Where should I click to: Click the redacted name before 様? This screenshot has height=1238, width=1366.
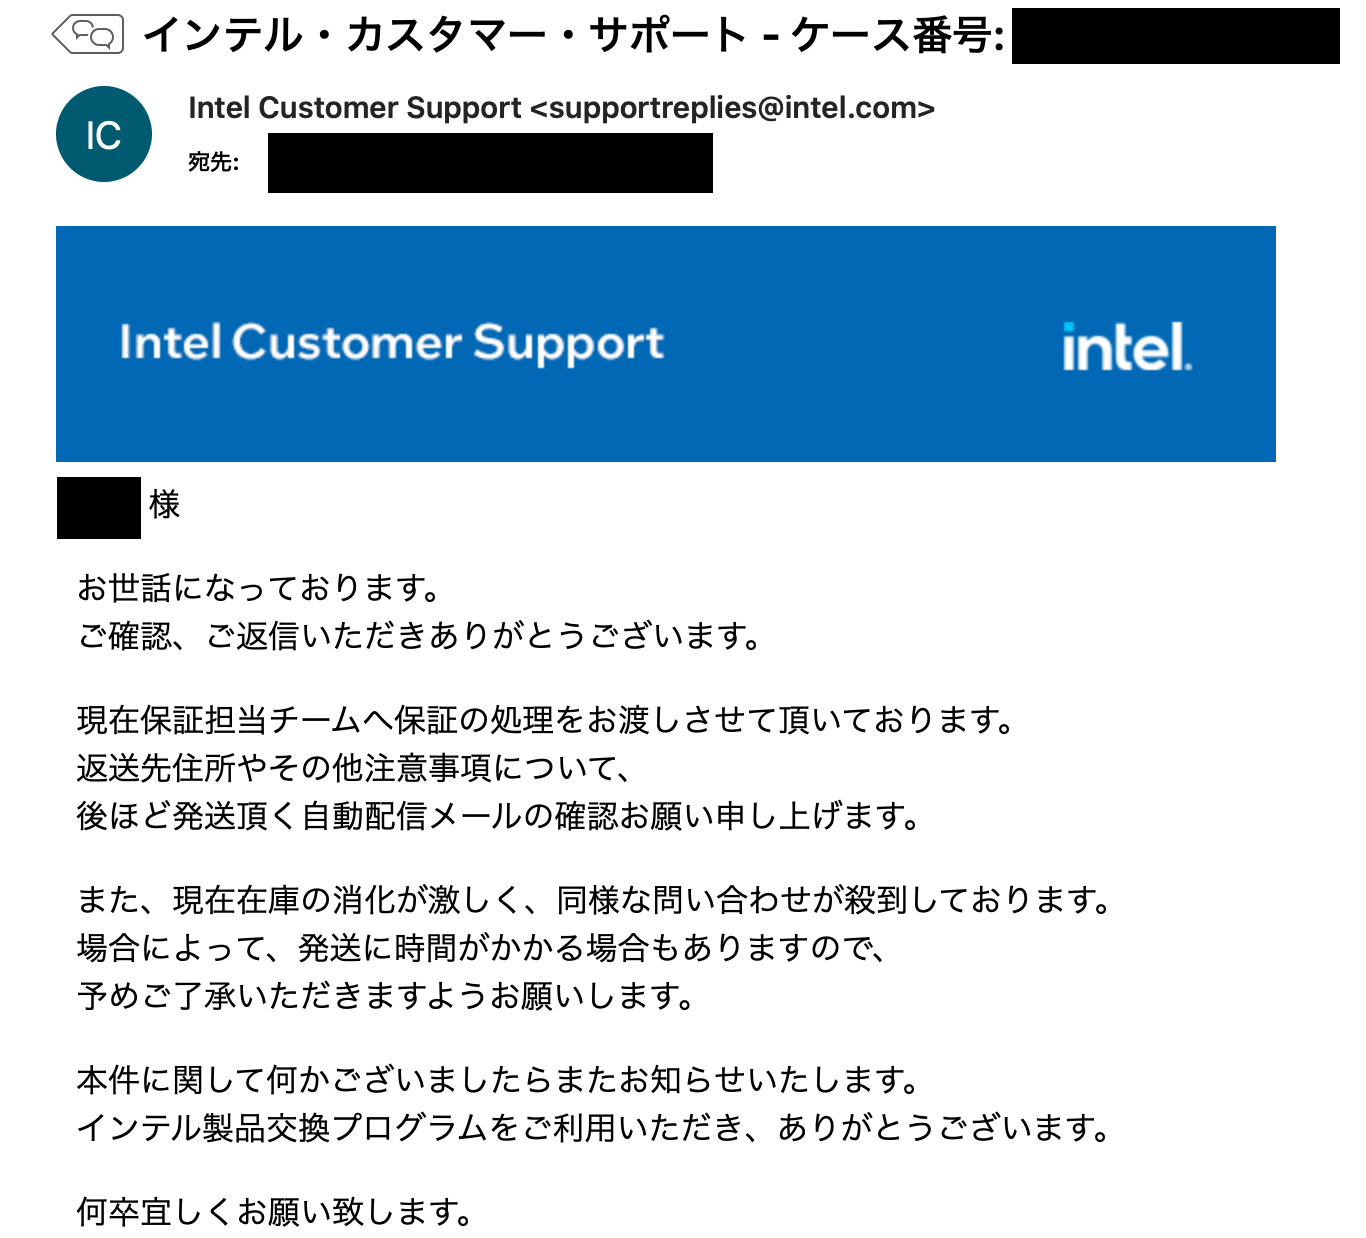[97, 506]
